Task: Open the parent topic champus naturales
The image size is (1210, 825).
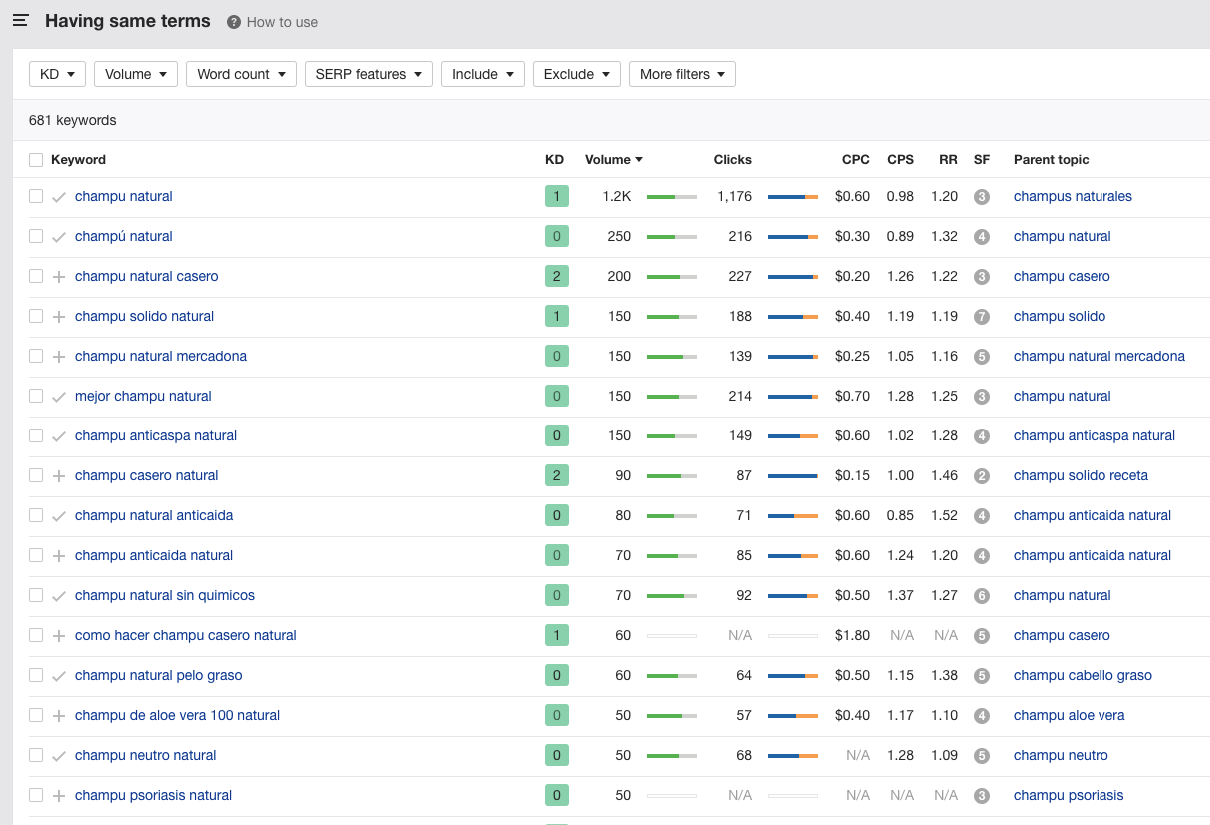Action: [x=1072, y=196]
